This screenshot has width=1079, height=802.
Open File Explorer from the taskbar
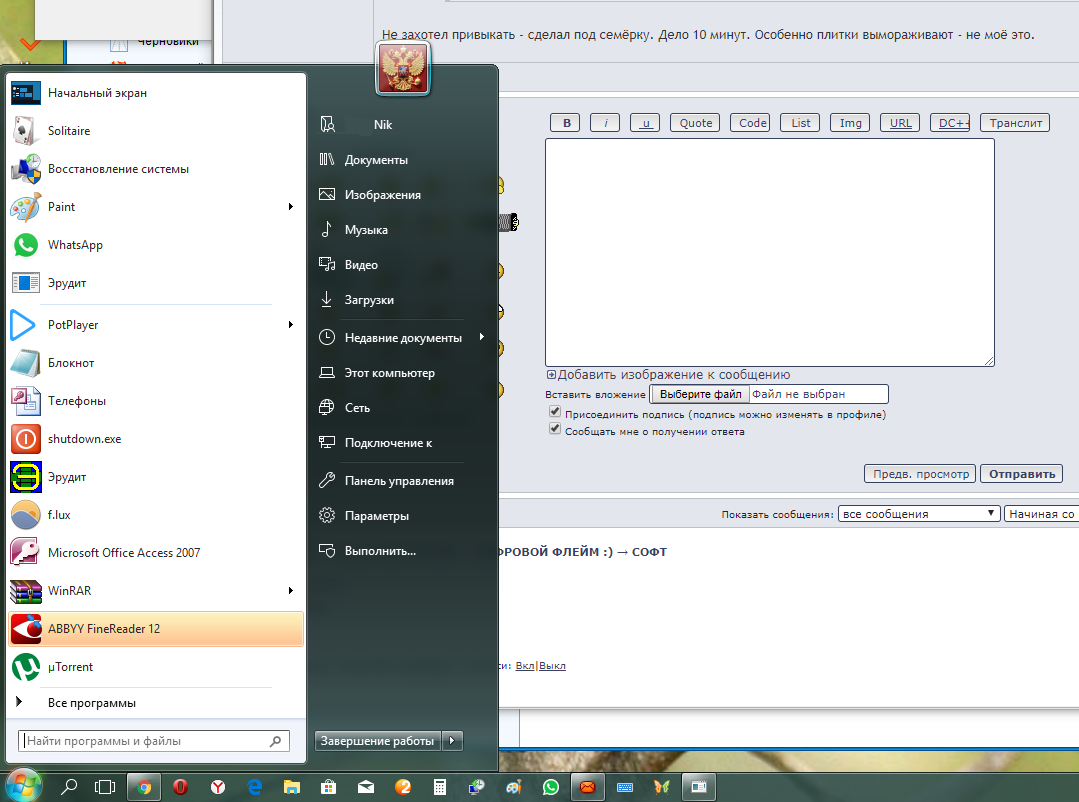click(292, 786)
